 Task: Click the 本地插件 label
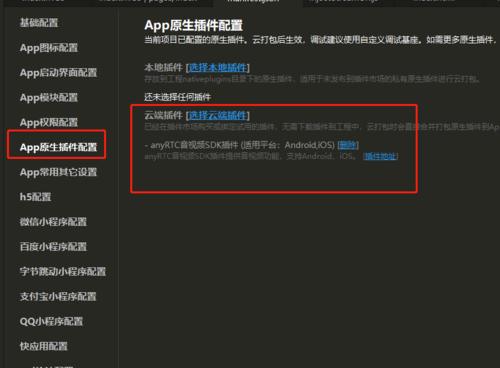[x=163, y=68]
